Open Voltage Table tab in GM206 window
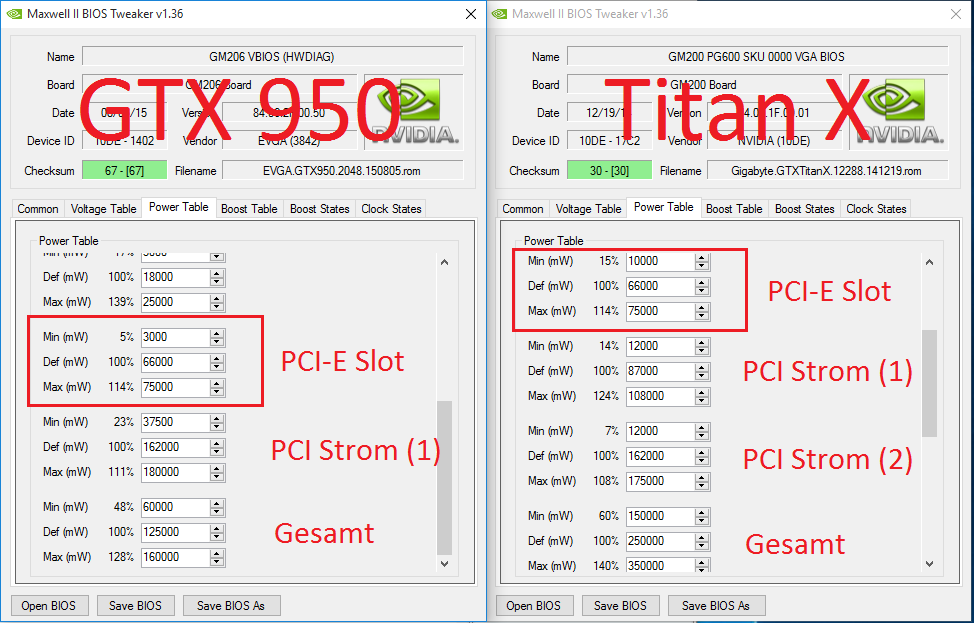 click(x=103, y=209)
